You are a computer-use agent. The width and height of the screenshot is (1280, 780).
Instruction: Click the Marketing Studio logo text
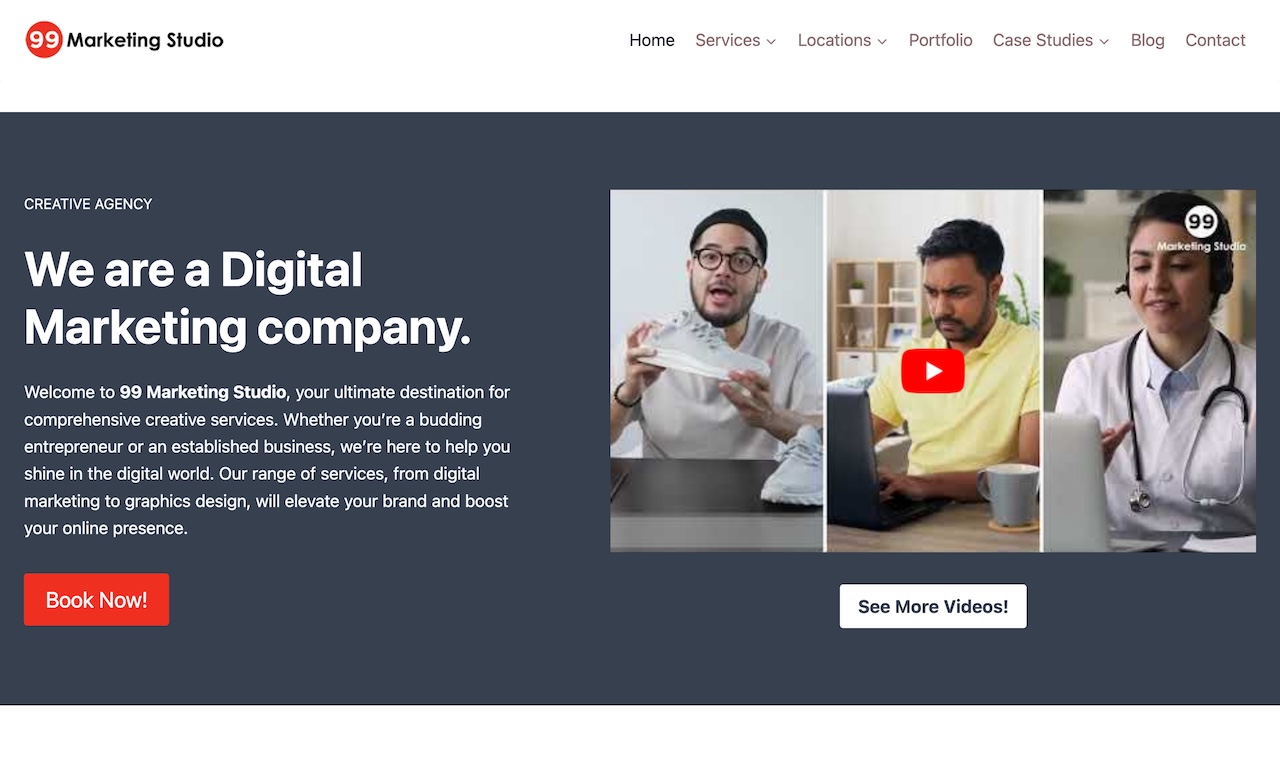pos(145,40)
